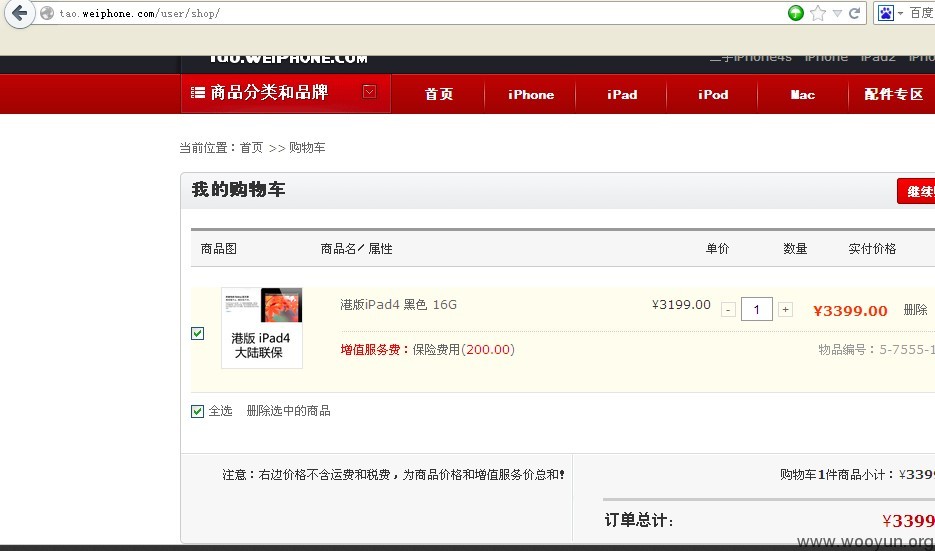Decrease quantity with minus button
935x551 pixels.
coord(728,309)
